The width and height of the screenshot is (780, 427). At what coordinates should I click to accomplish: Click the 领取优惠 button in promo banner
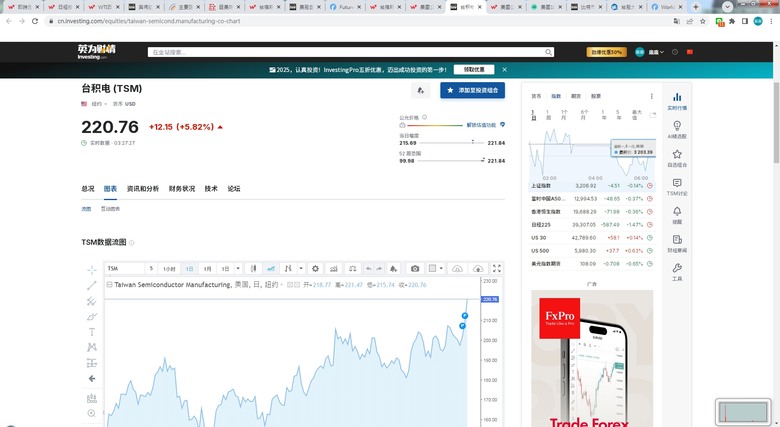(474, 70)
